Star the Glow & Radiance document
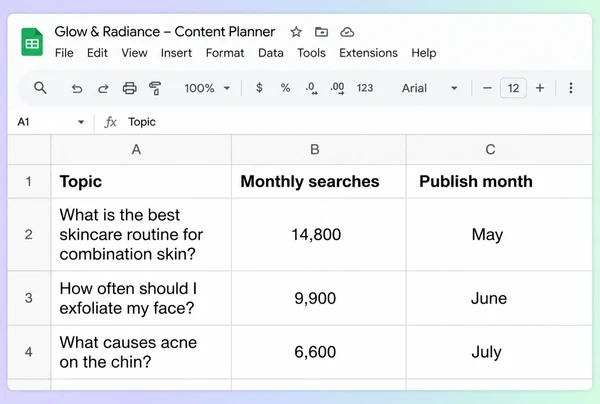600x404 pixels. point(296,32)
